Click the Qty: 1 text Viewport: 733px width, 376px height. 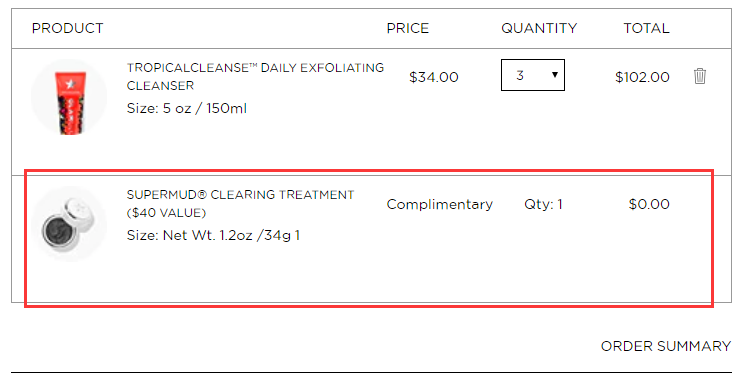543,204
